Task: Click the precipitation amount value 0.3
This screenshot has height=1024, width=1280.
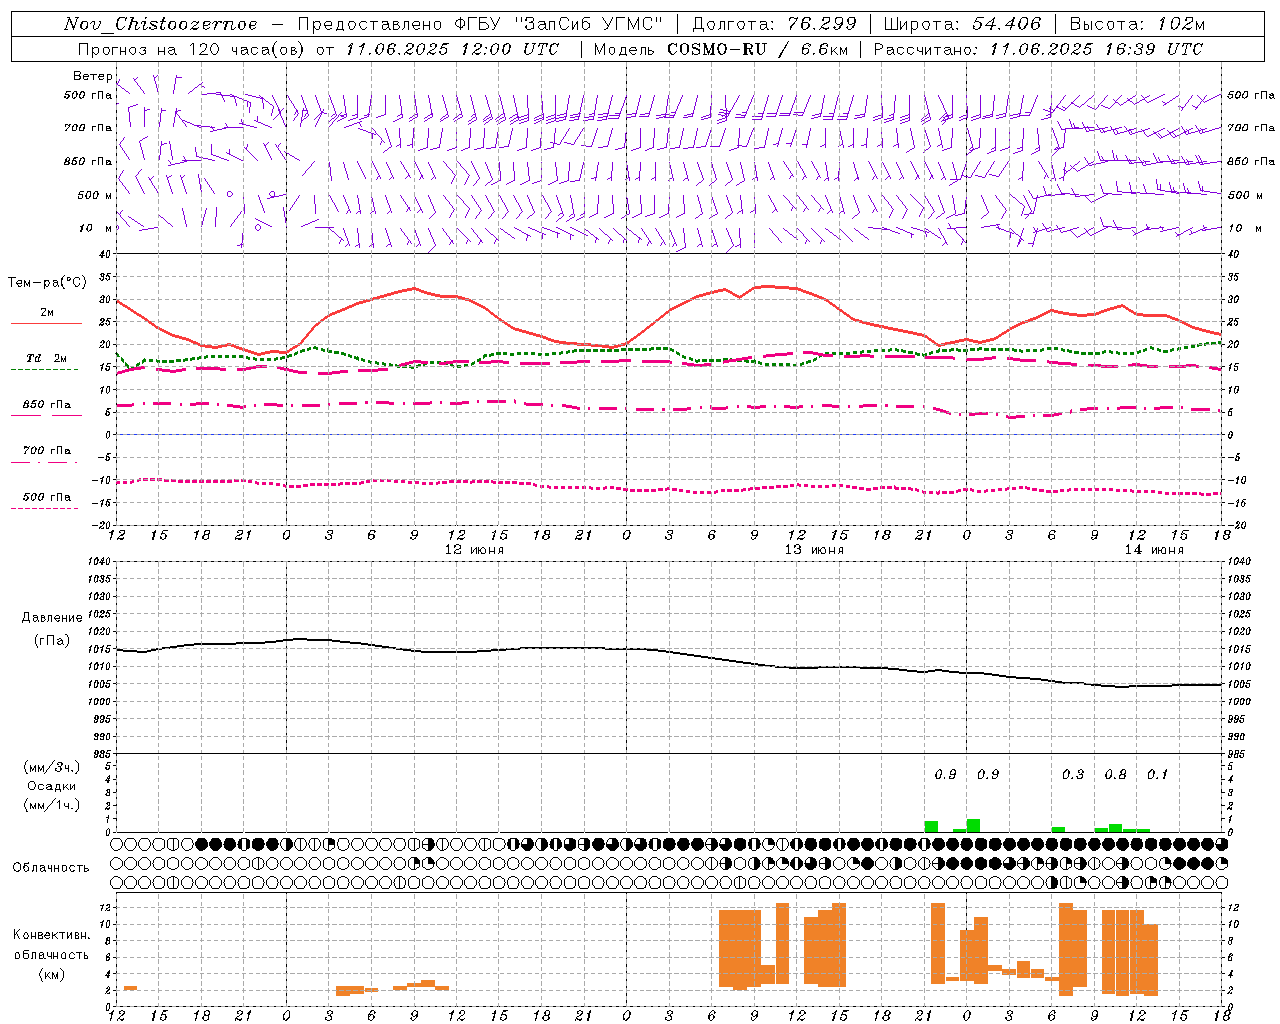Action: (x=1073, y=775)
